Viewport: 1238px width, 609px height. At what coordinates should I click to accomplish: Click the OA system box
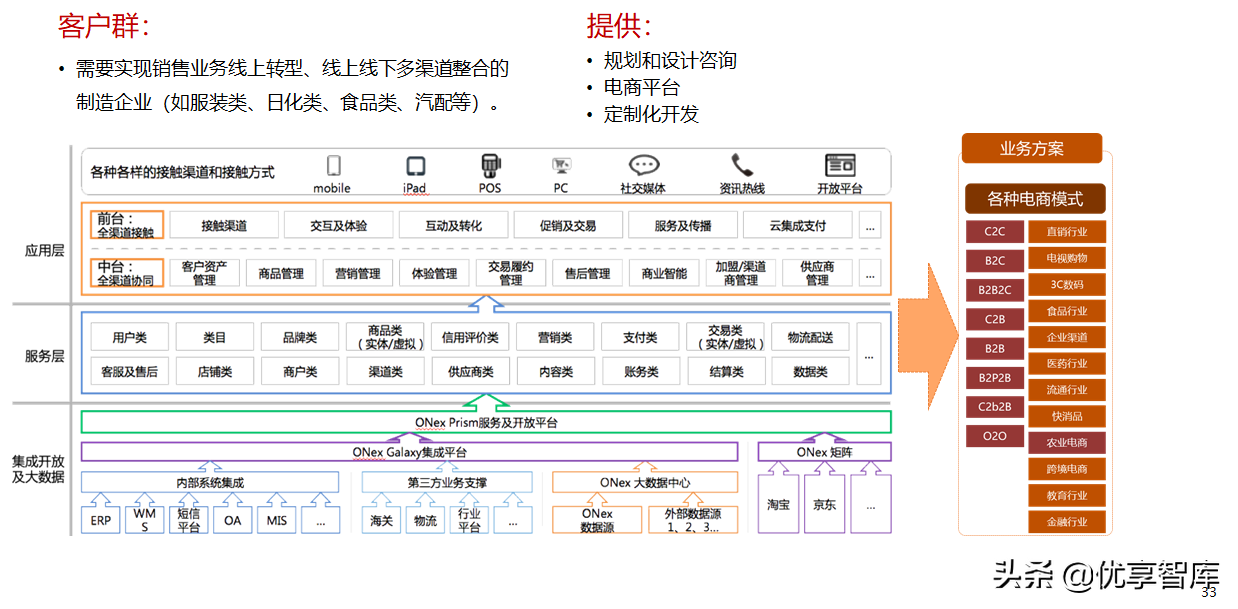click(232, 520)
